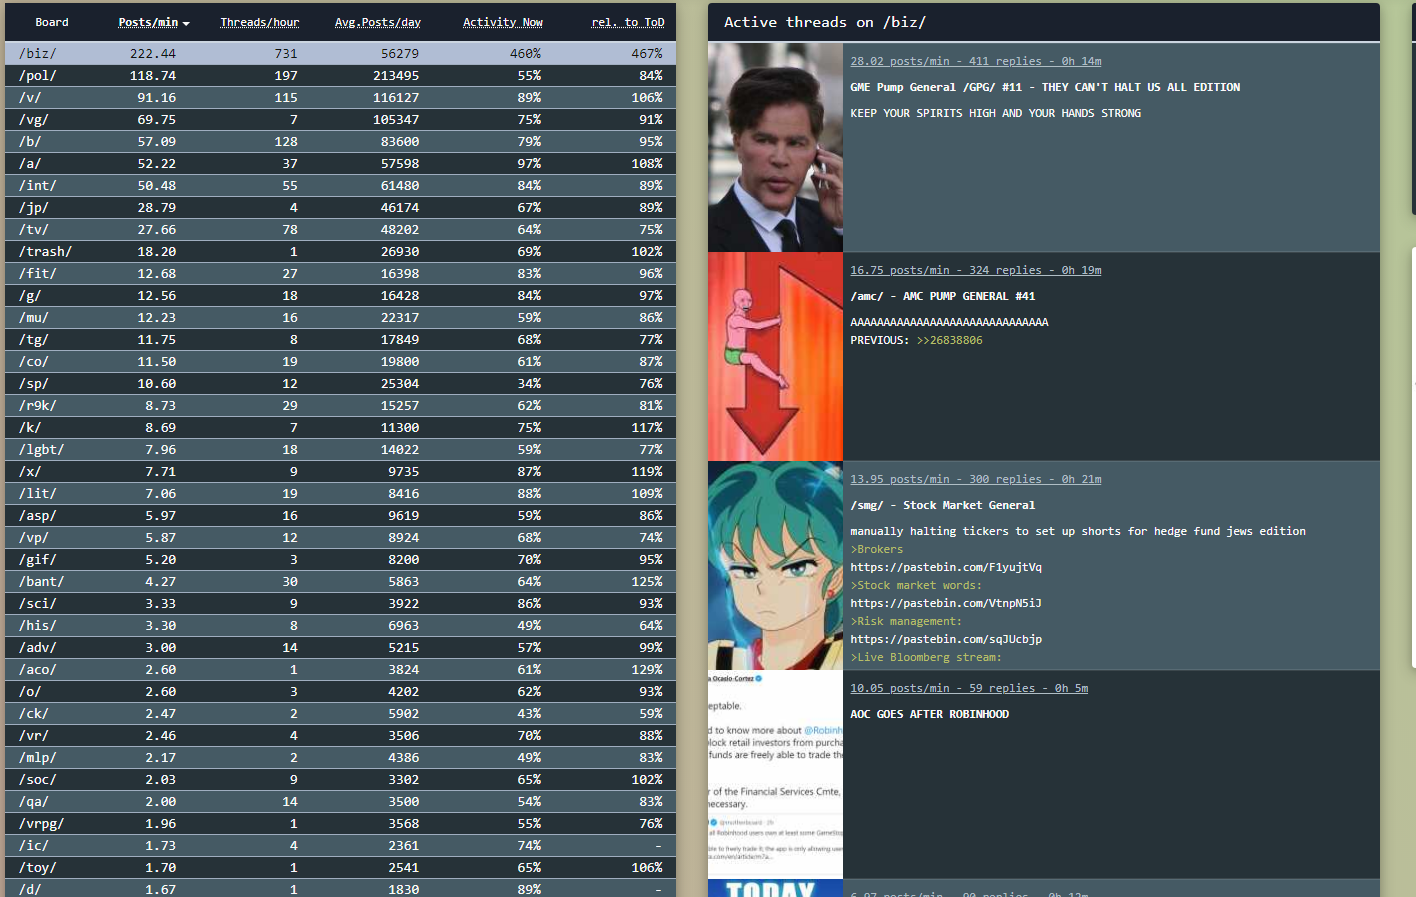The width and height of the screenshot is (1416, 897).
Task: Select the /tv/ board row
Action: tap(340, 229)
